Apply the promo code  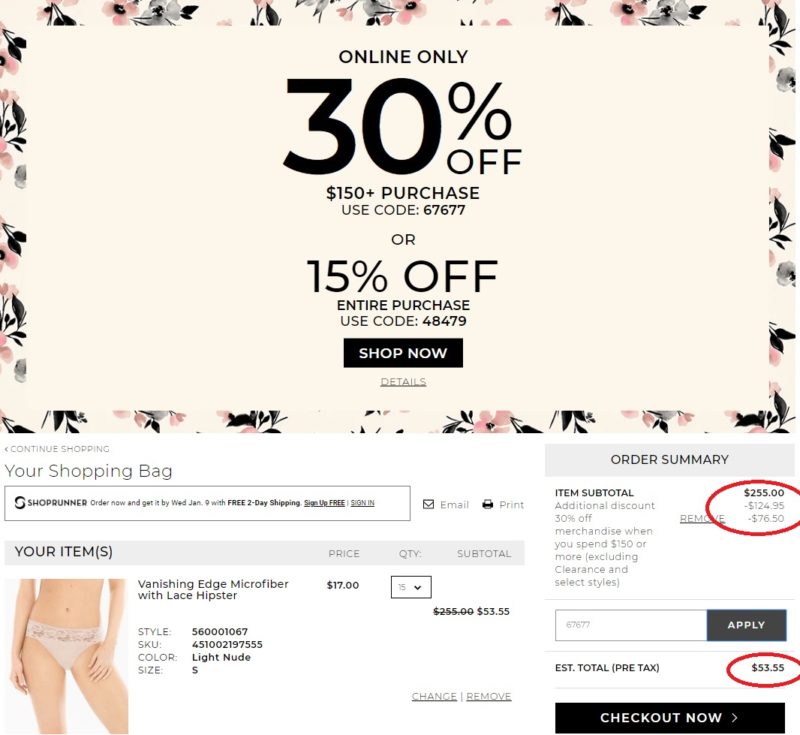click(746, 625)
